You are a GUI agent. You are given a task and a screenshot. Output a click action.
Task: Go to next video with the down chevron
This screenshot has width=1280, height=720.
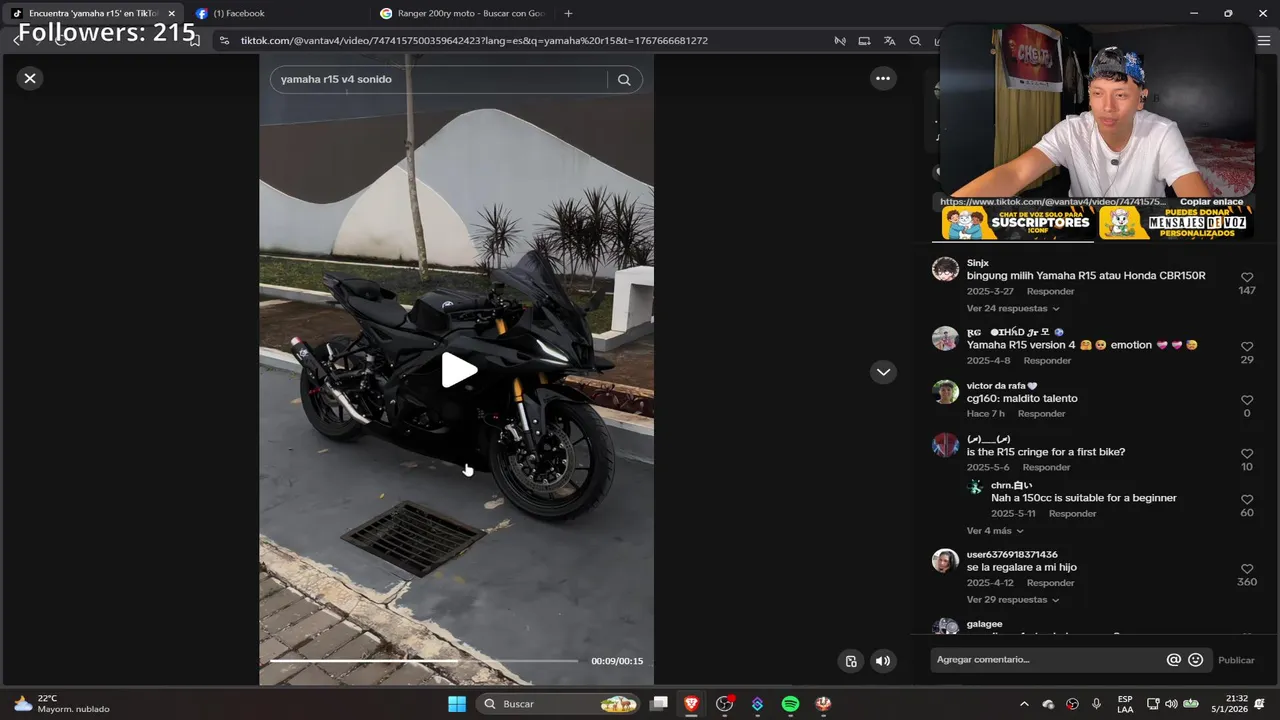tap(883, 372)
